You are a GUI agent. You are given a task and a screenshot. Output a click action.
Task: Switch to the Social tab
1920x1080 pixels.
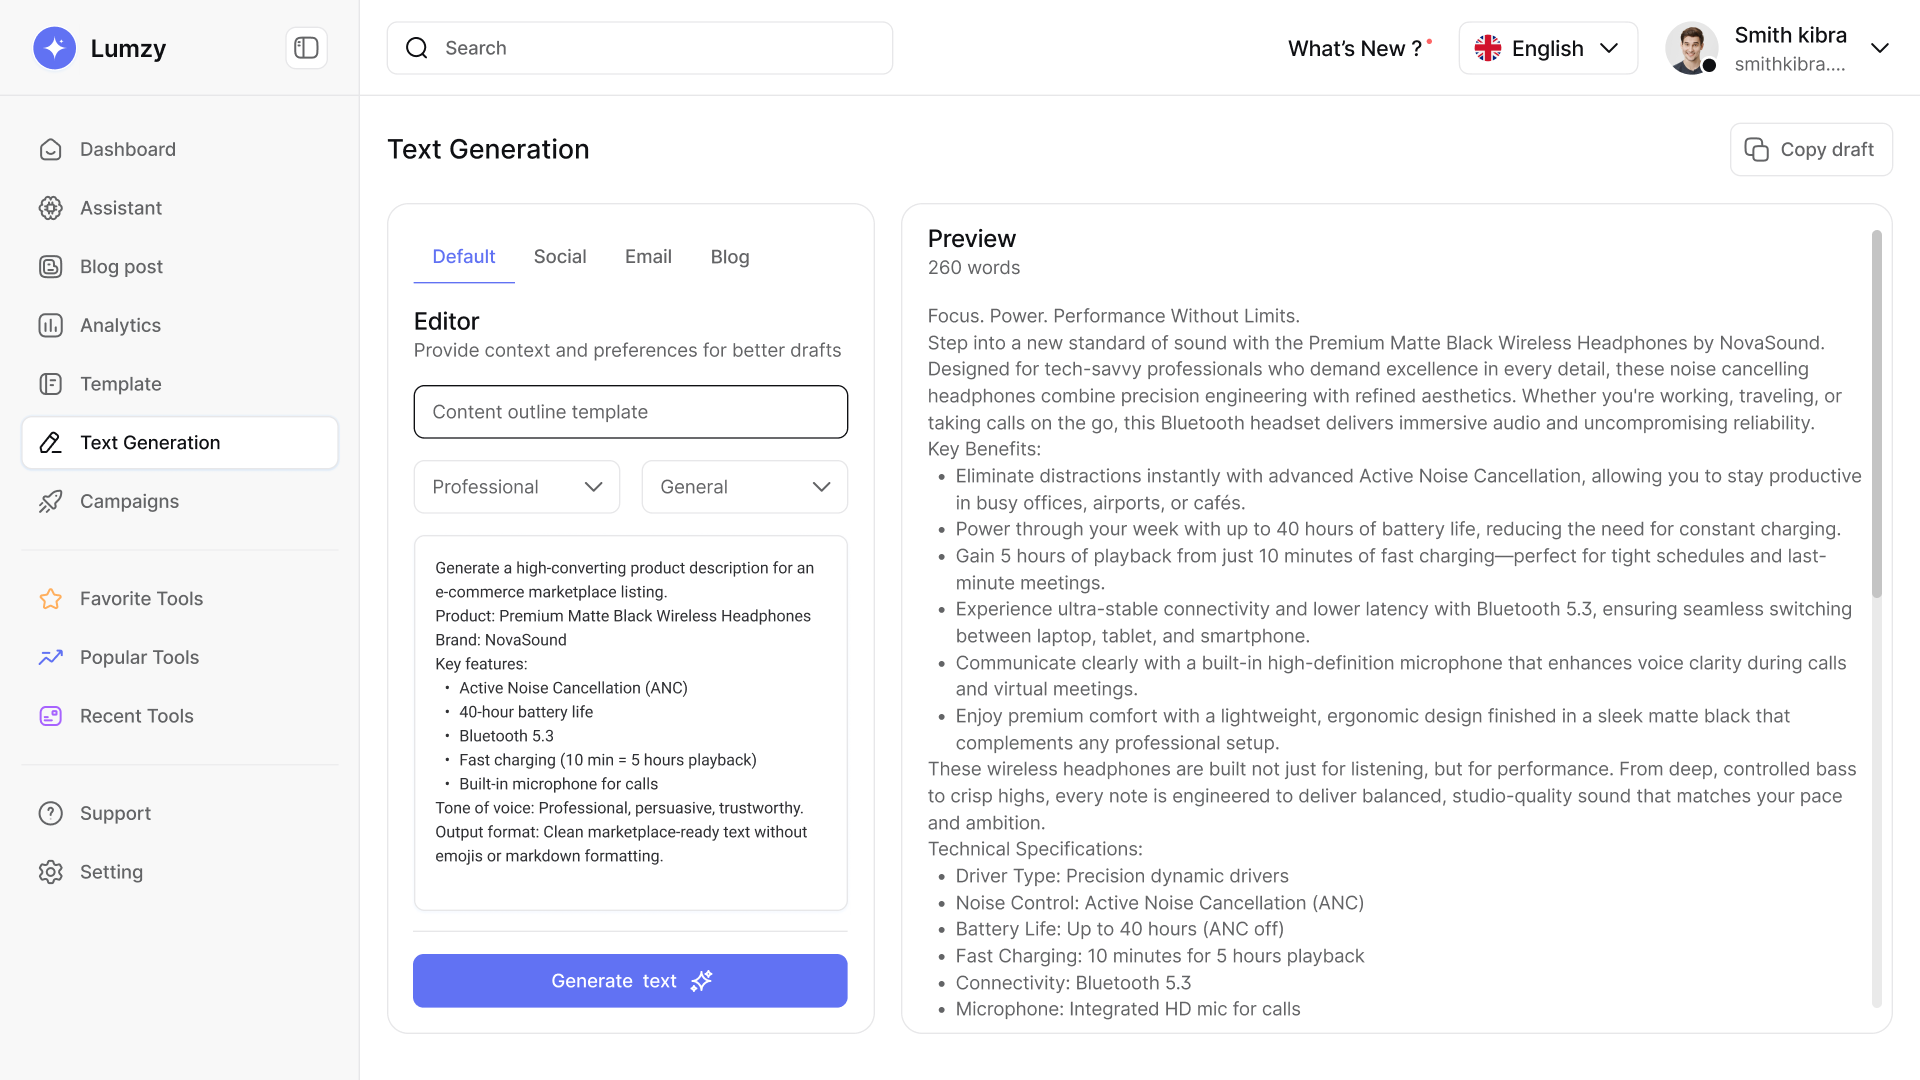[x=560, y=257]
